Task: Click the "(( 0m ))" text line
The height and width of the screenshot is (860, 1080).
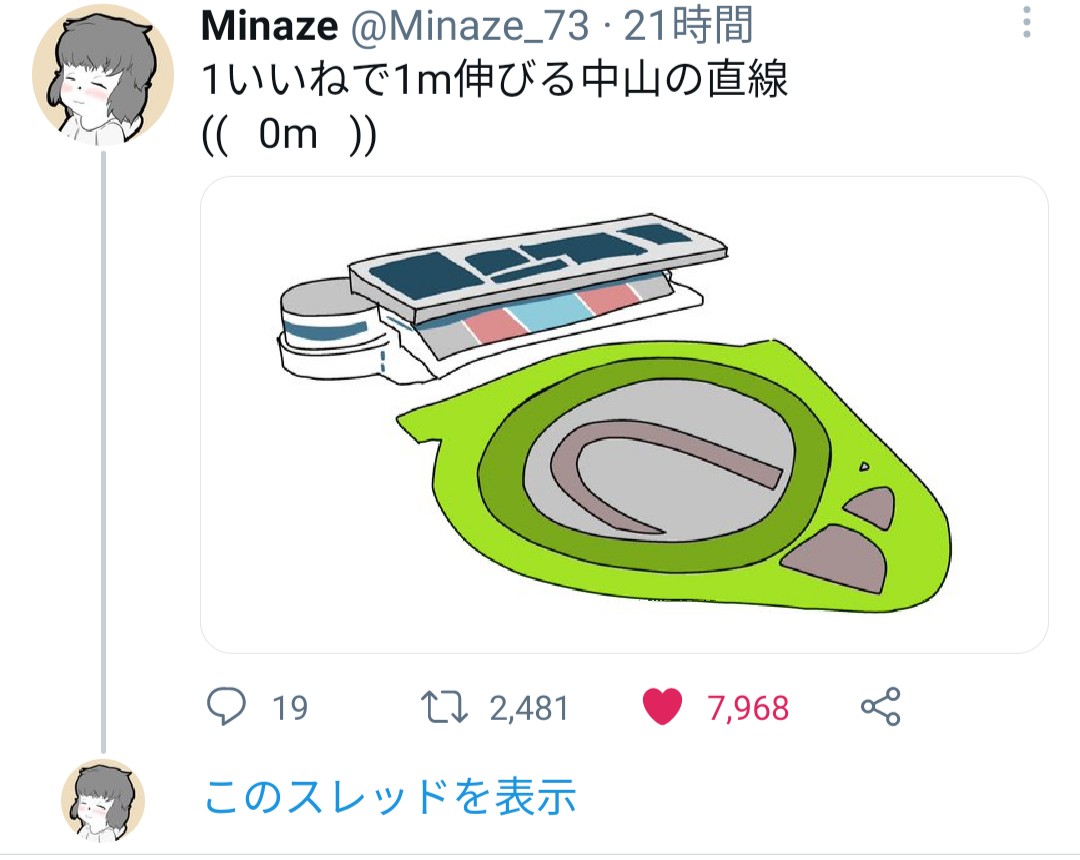Action: pyautogui.click(x=290, y=133)
